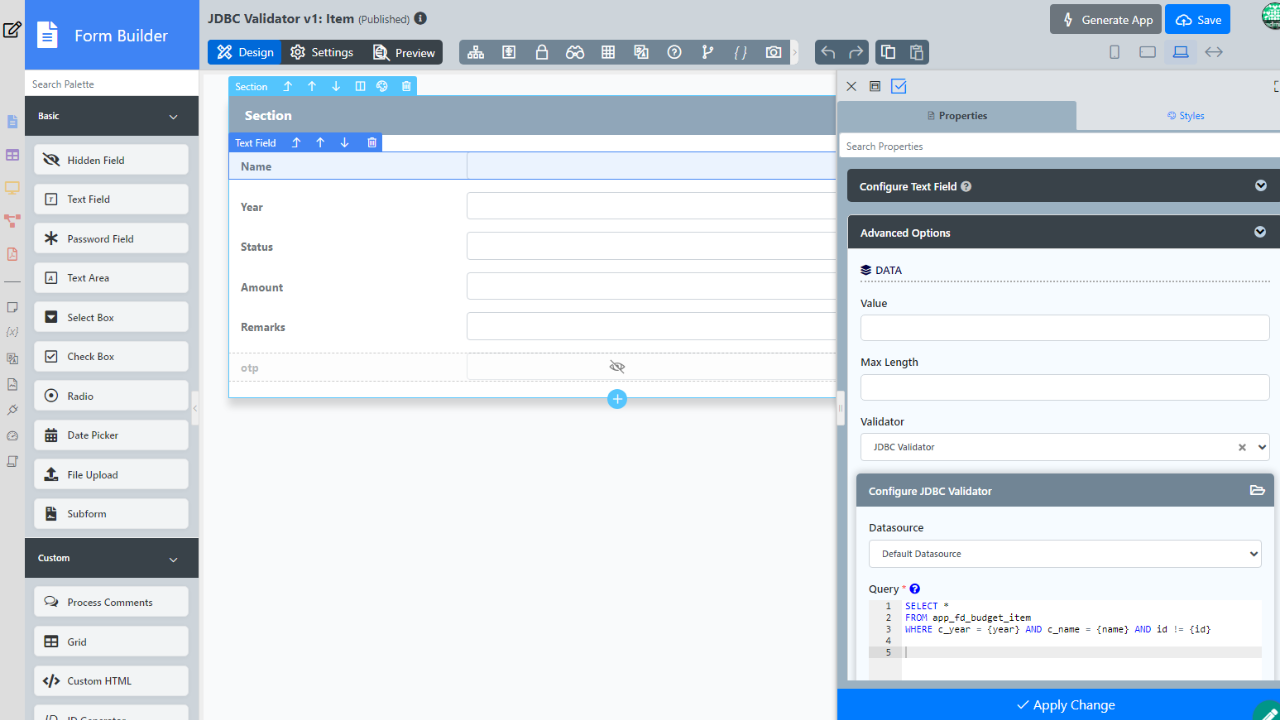Open the Settings tab
The image size is (1280, 720).
click(x=322, y=52)
